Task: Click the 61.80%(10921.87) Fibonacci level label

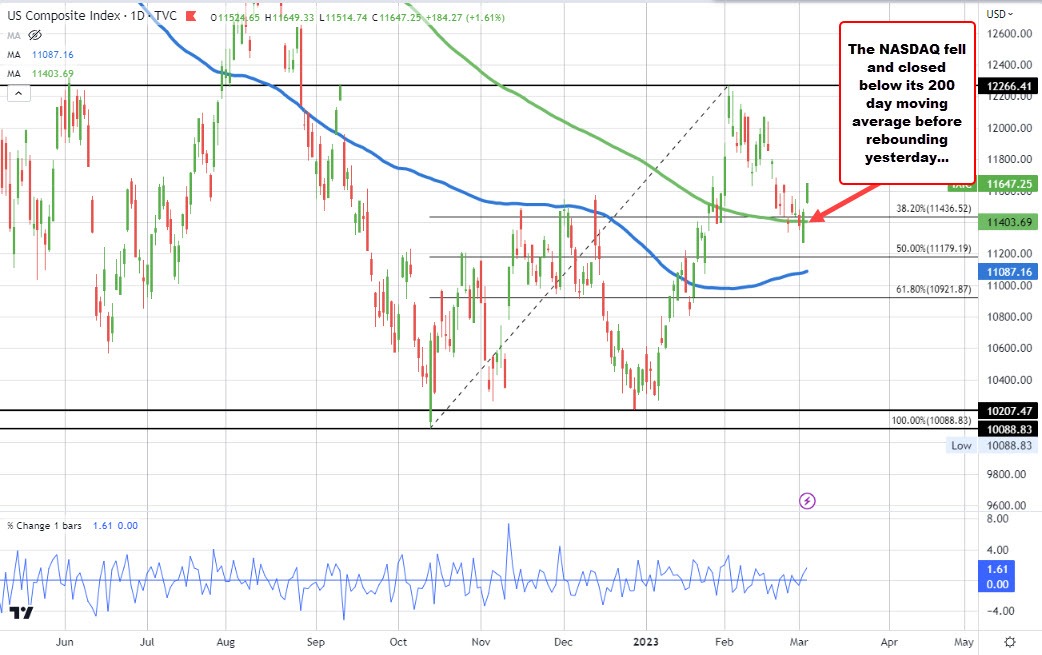Action: 934,289
